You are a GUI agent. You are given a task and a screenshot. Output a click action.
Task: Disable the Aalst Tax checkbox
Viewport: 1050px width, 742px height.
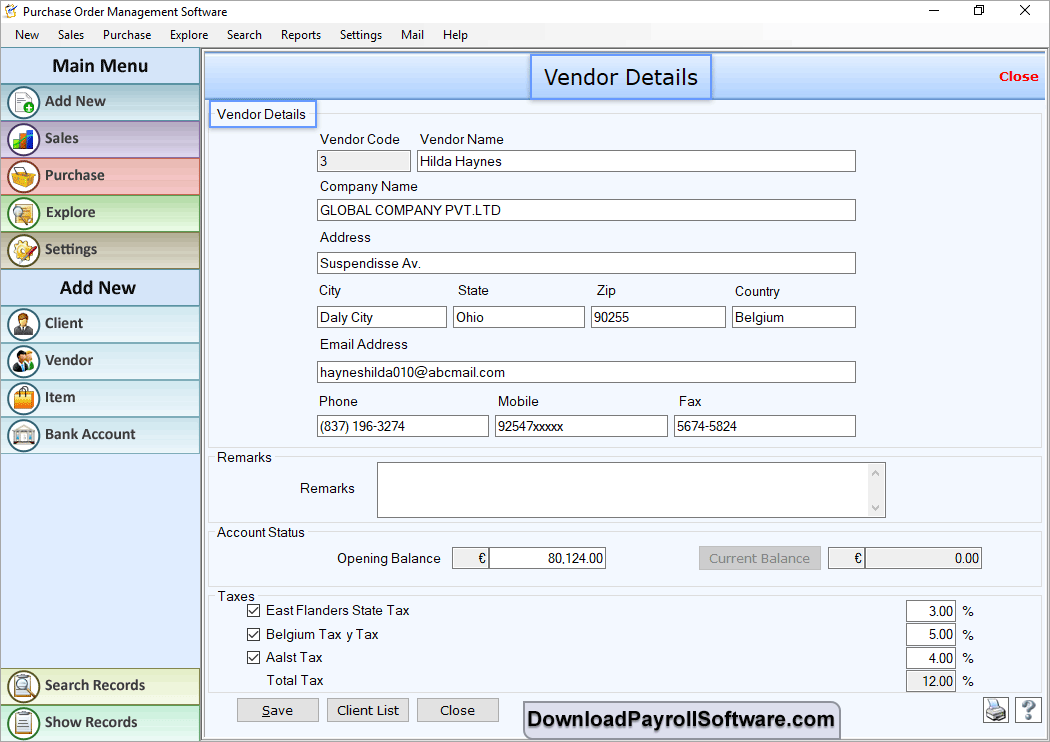254,658
